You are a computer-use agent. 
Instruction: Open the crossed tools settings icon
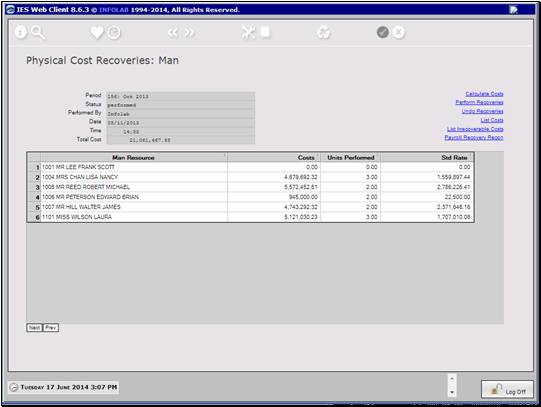click(x=248, y=32)
